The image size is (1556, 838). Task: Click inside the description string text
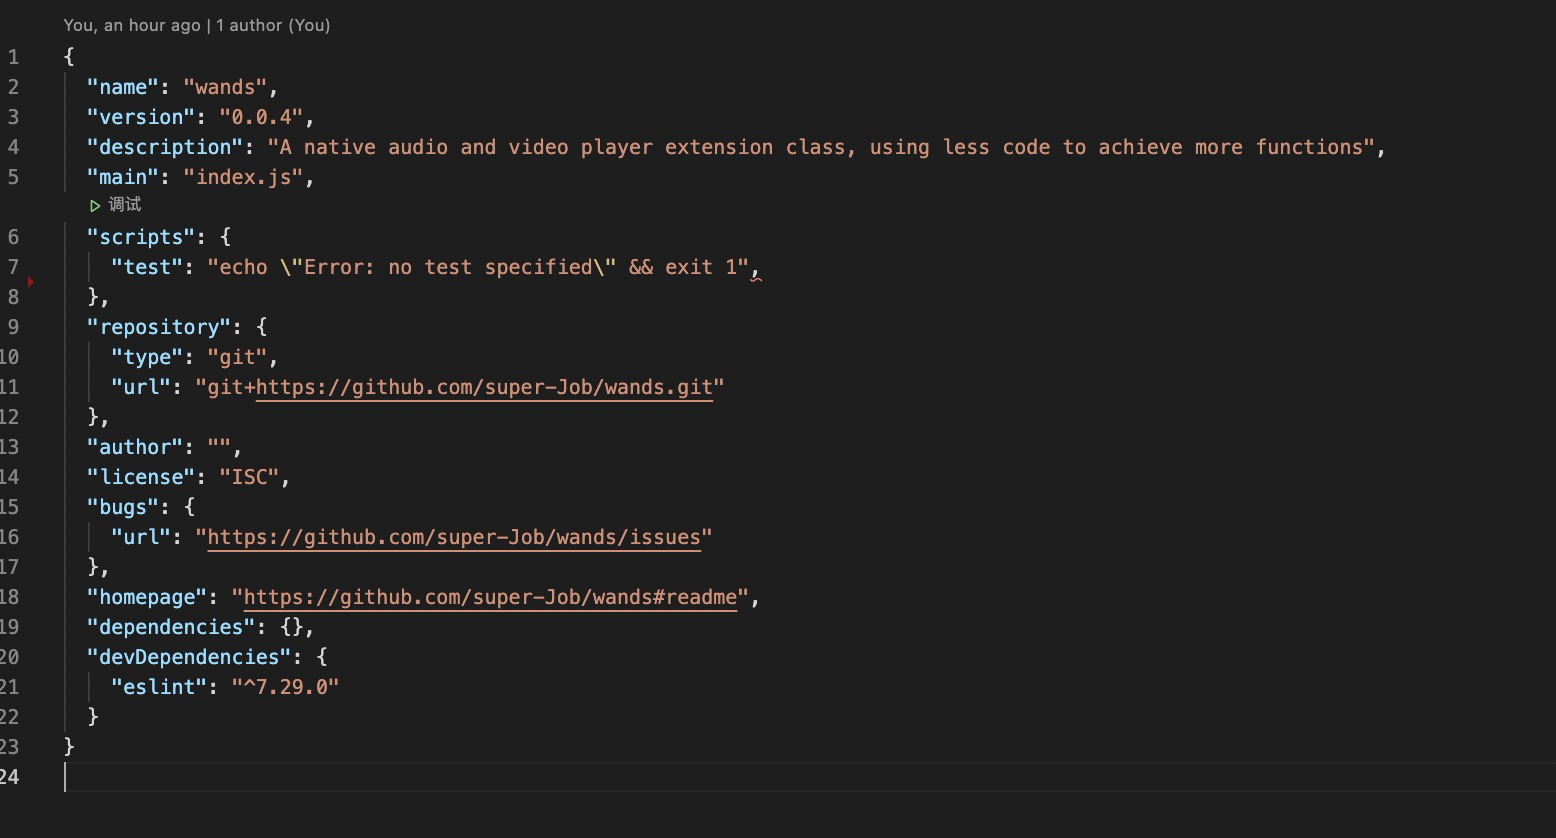click(x=821, y=147)
